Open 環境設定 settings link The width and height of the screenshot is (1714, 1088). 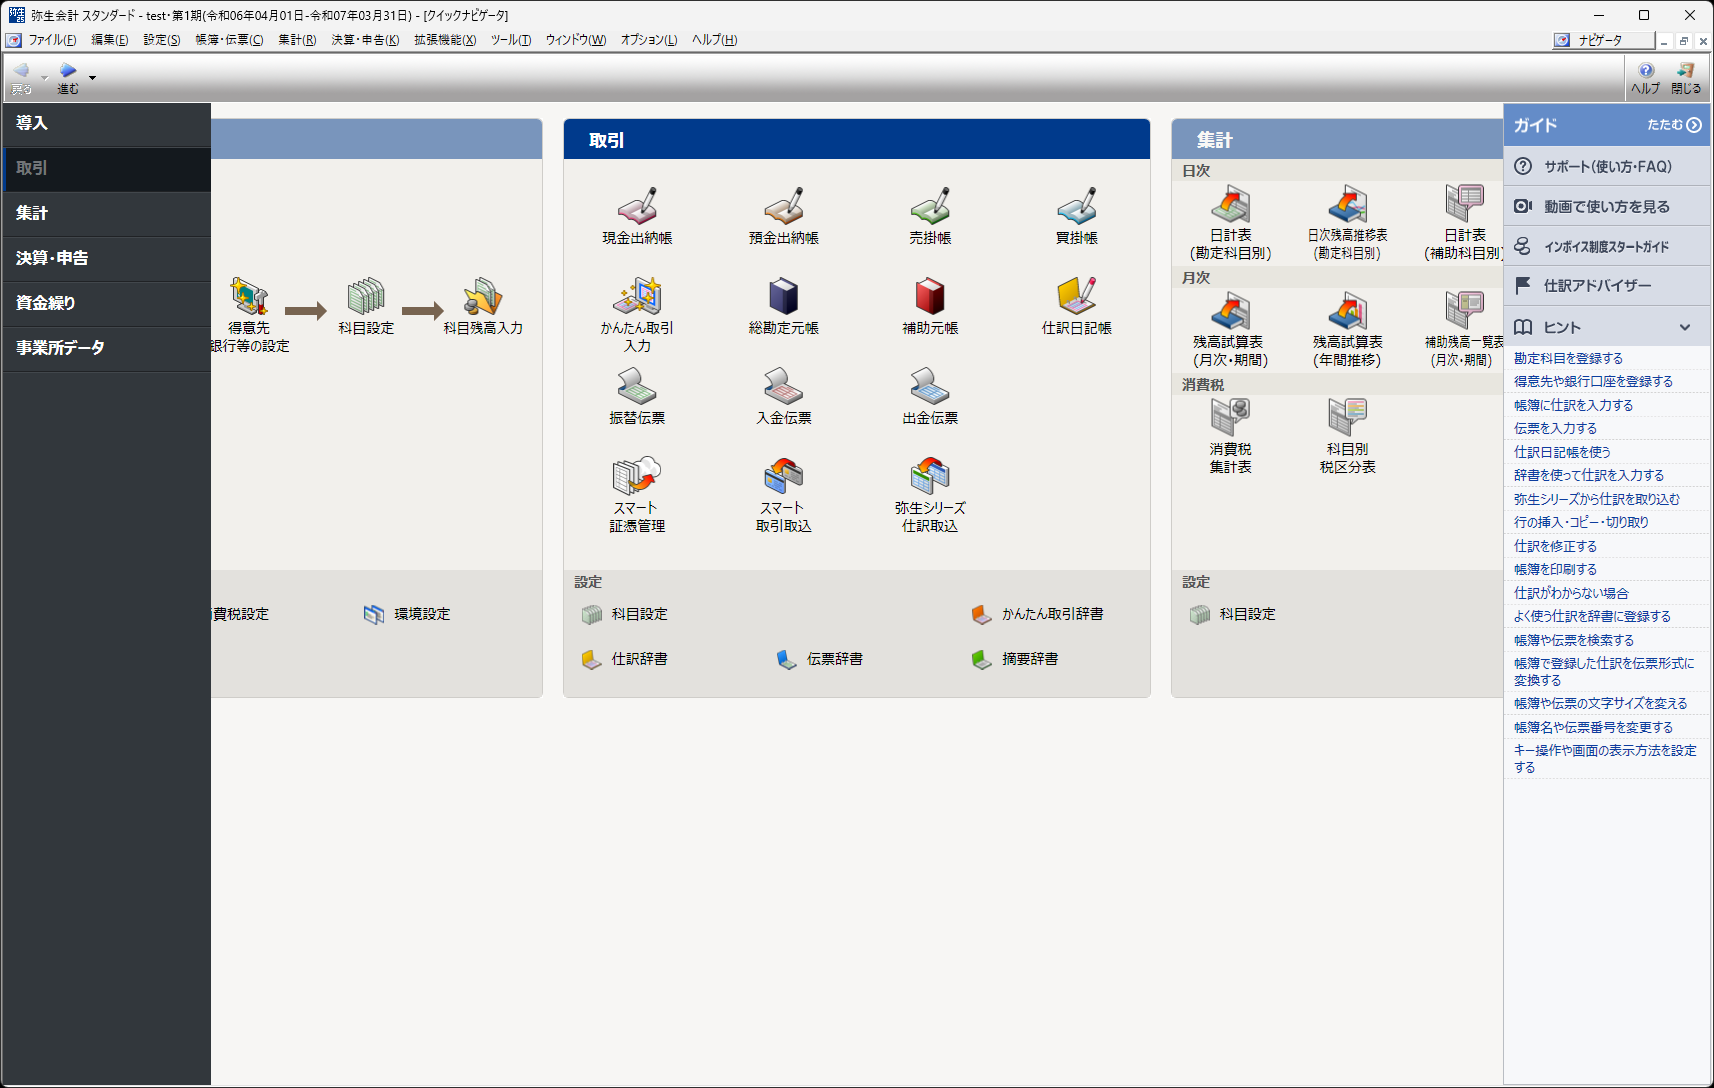coord(407,614)
